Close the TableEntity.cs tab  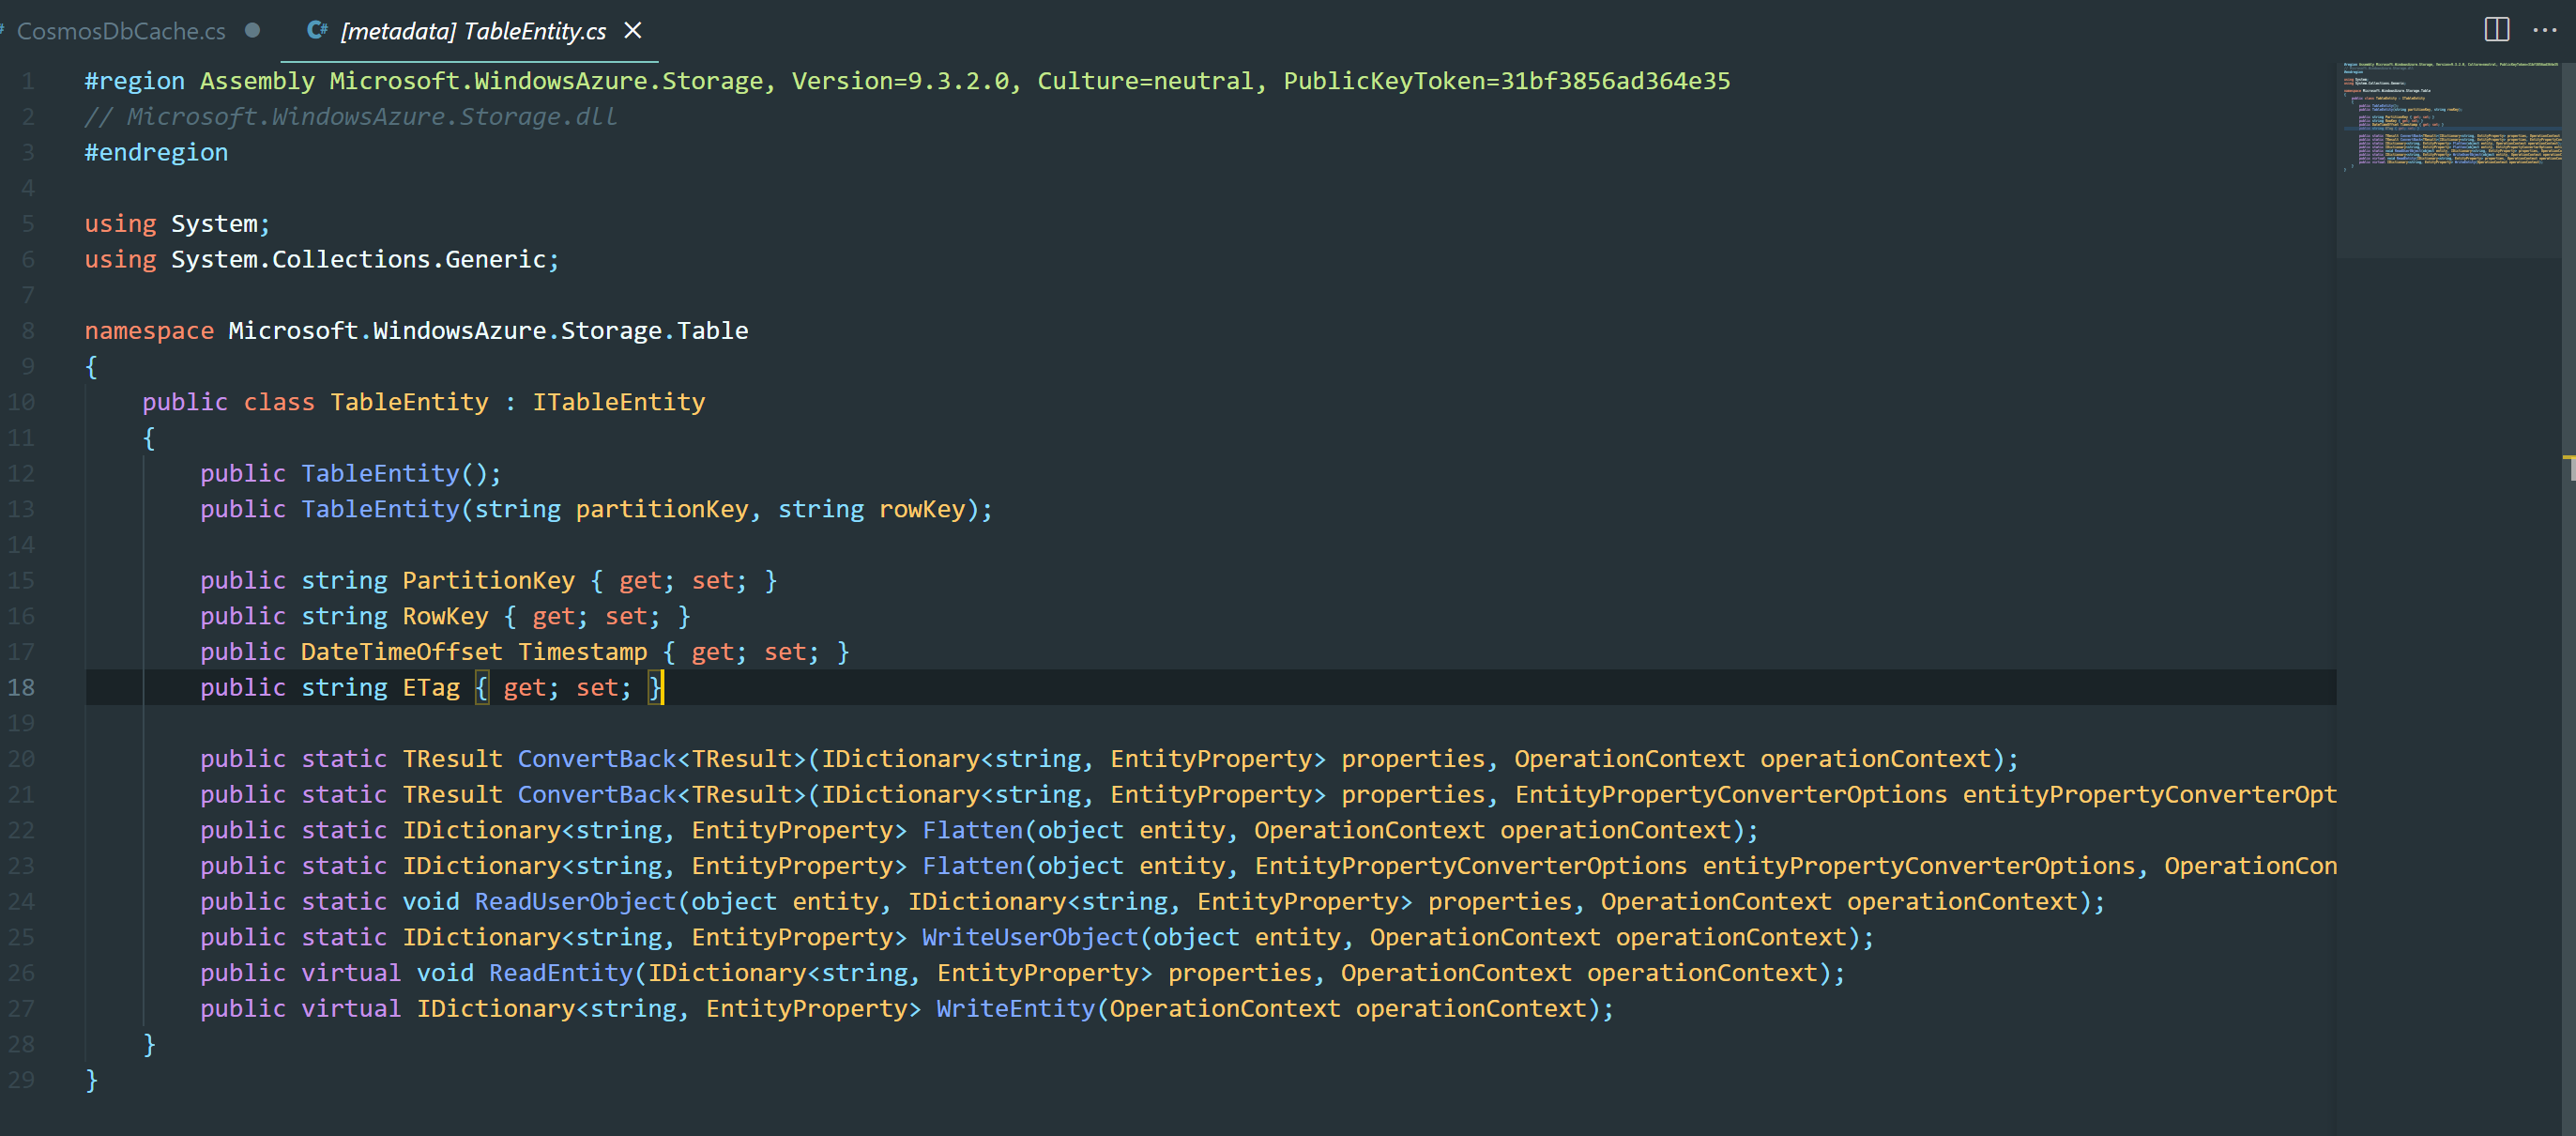pyautogui.click(x=633, y=30)
